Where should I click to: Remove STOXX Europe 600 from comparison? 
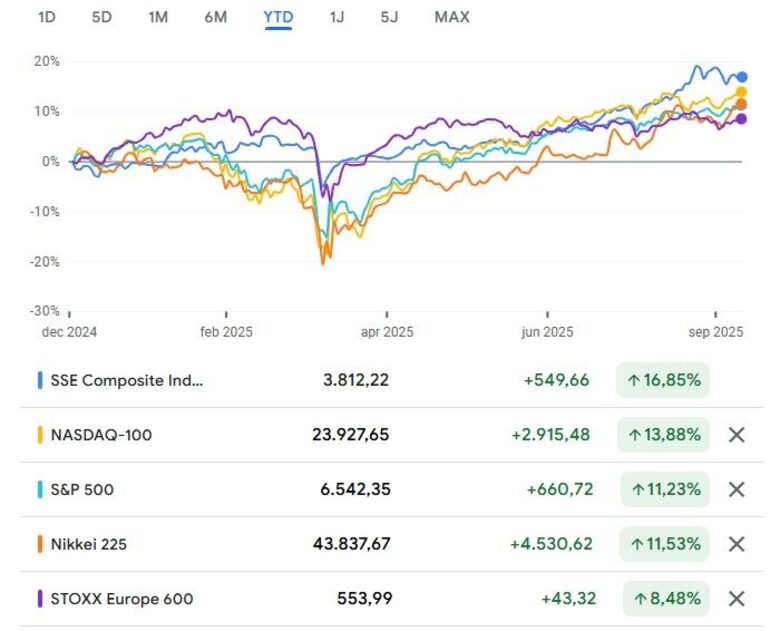[x=737, y=599]
